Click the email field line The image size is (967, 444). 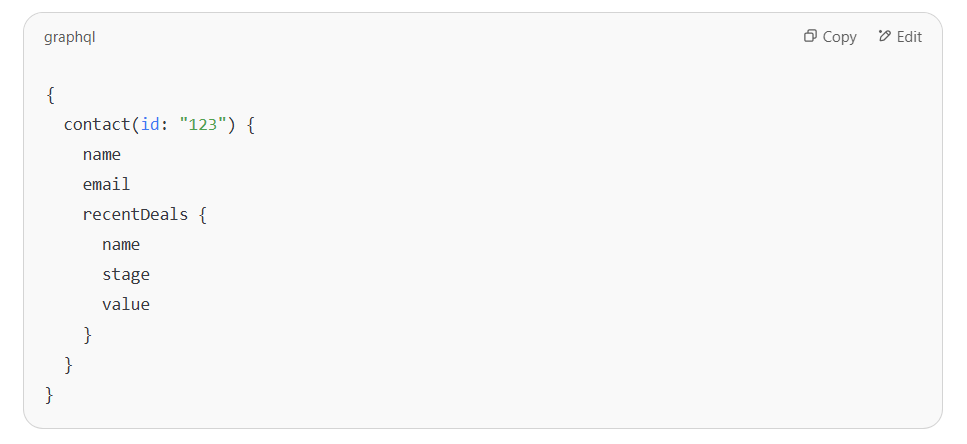pyautogui.click(x=107, y=184)
